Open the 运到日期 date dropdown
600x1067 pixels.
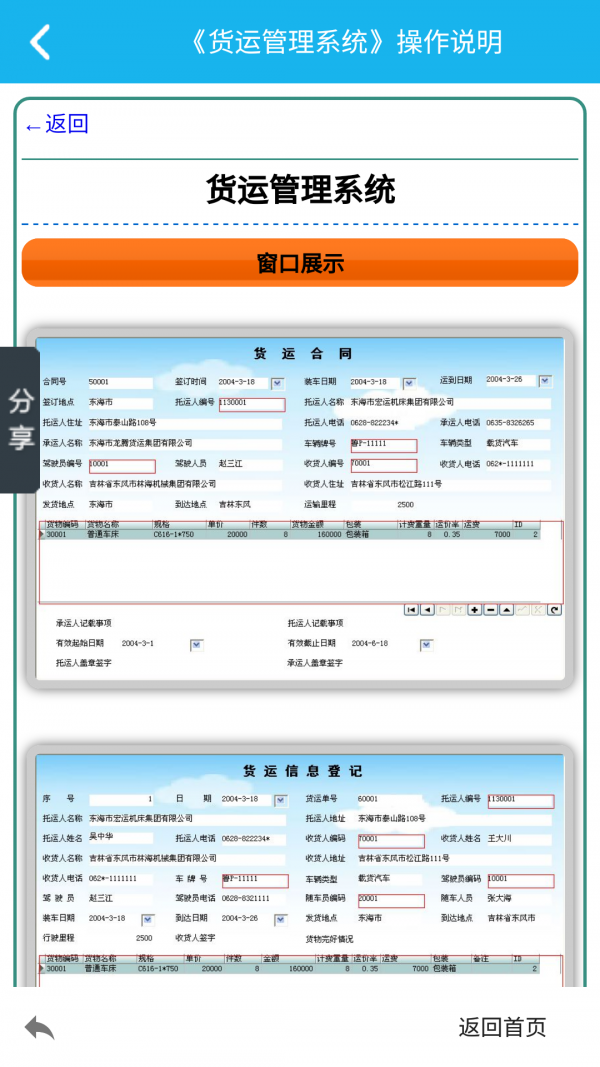[x=546, y=381]
